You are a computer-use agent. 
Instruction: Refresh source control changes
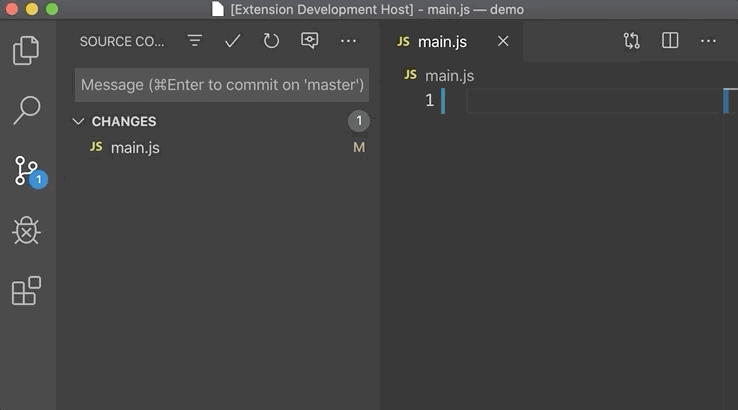[x=271, y=41]
